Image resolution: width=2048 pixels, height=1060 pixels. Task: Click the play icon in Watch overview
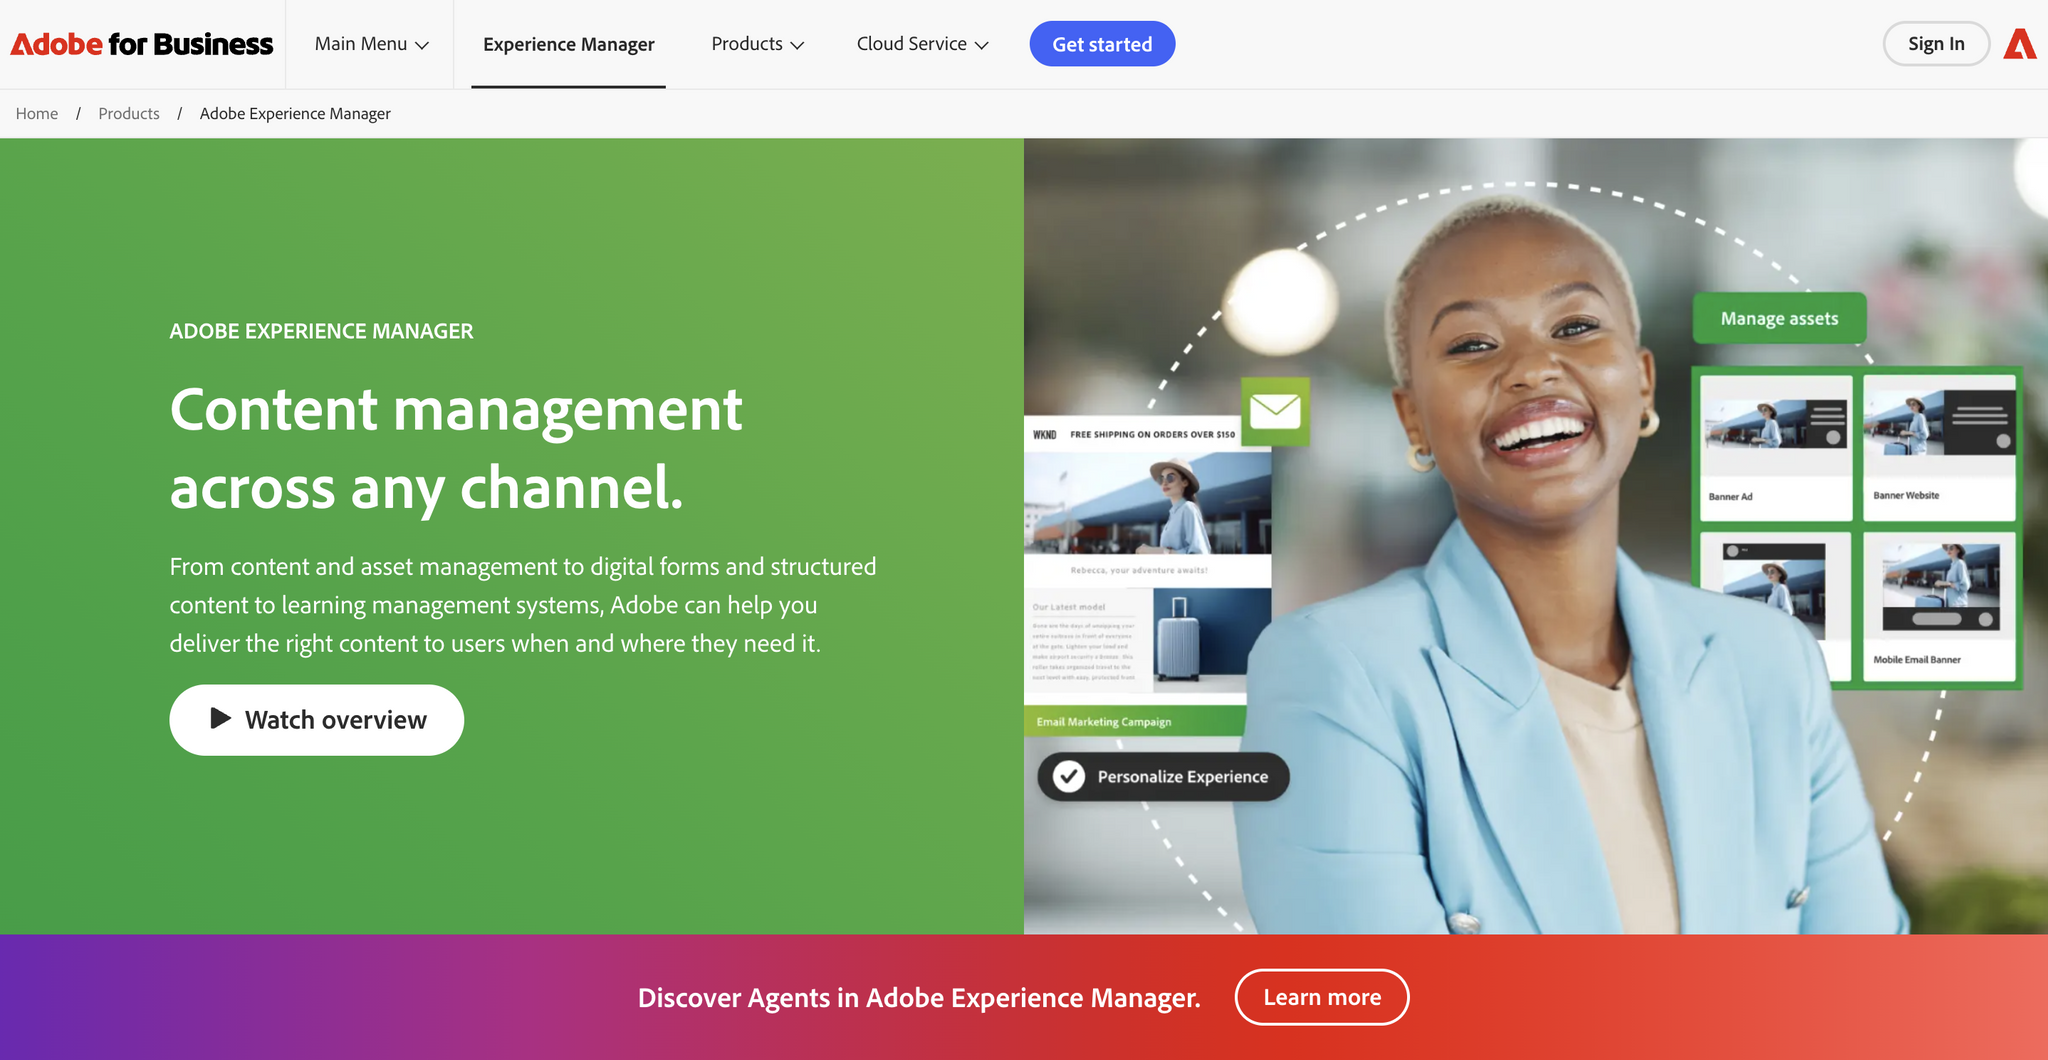click(x=221, y=718)
